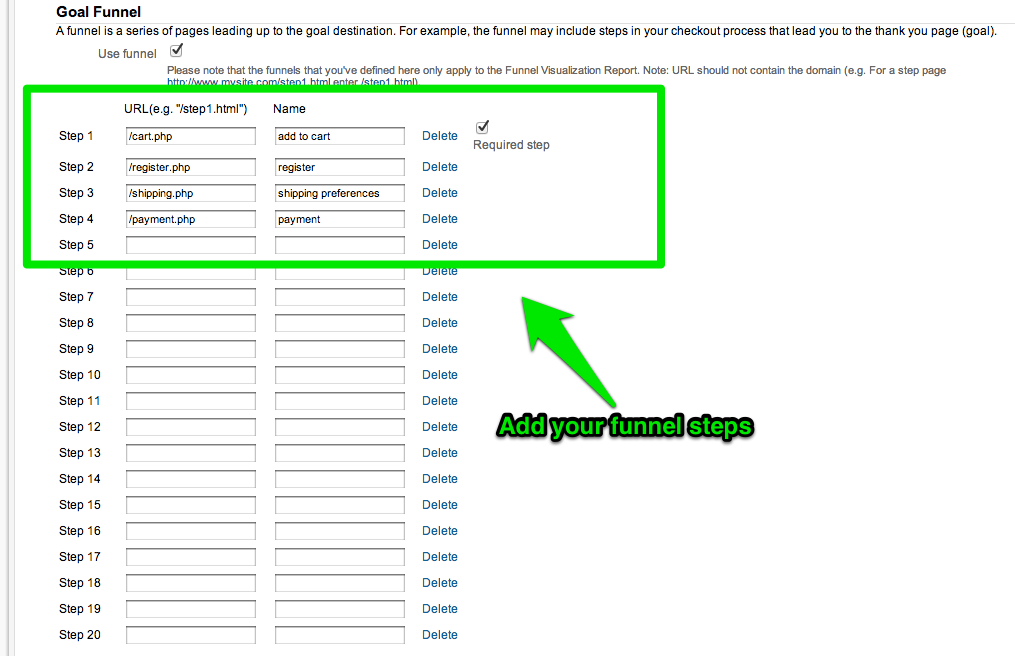
Task: Click the empty Step 5 Name field
Action: [x=339, y=245]
